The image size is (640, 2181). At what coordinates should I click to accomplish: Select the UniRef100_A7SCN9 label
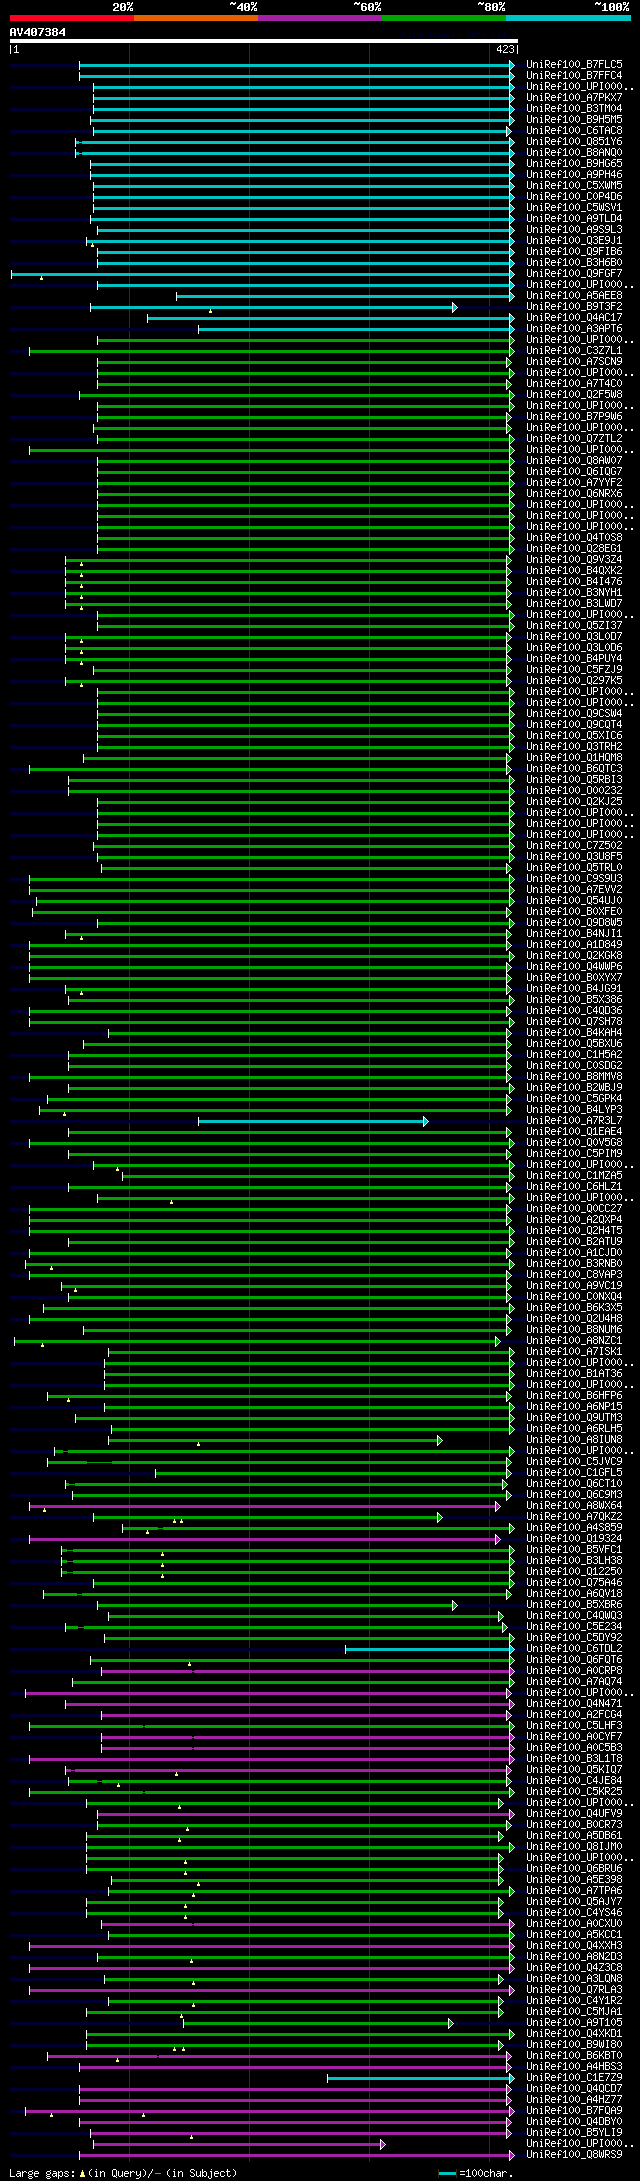[574, 362]
